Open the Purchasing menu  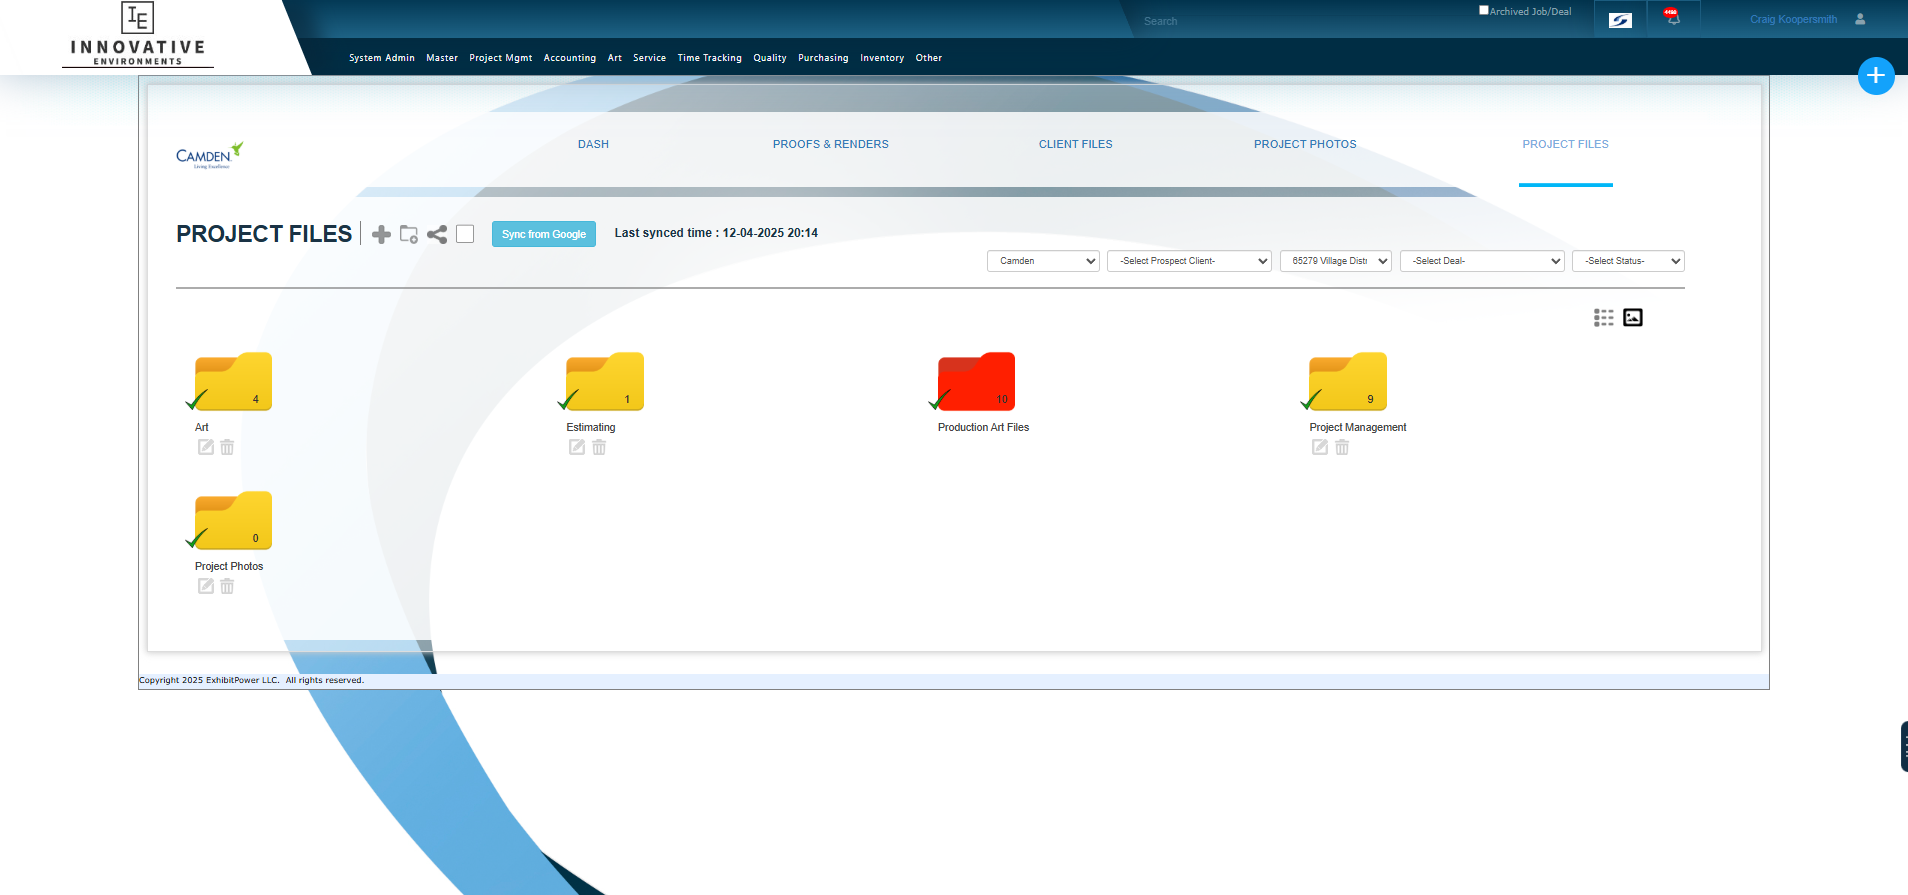(x=823, y=58)
